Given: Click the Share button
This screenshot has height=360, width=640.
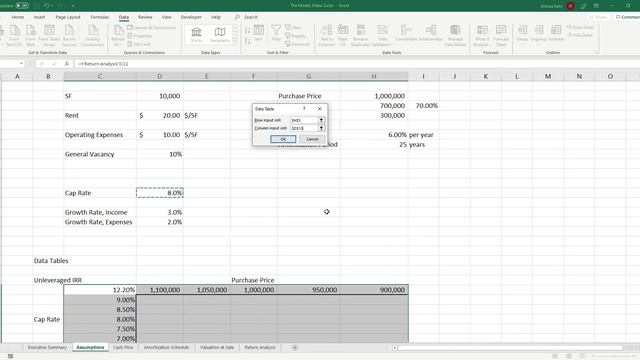Looking at the screenshot, I should coord(598,17).
